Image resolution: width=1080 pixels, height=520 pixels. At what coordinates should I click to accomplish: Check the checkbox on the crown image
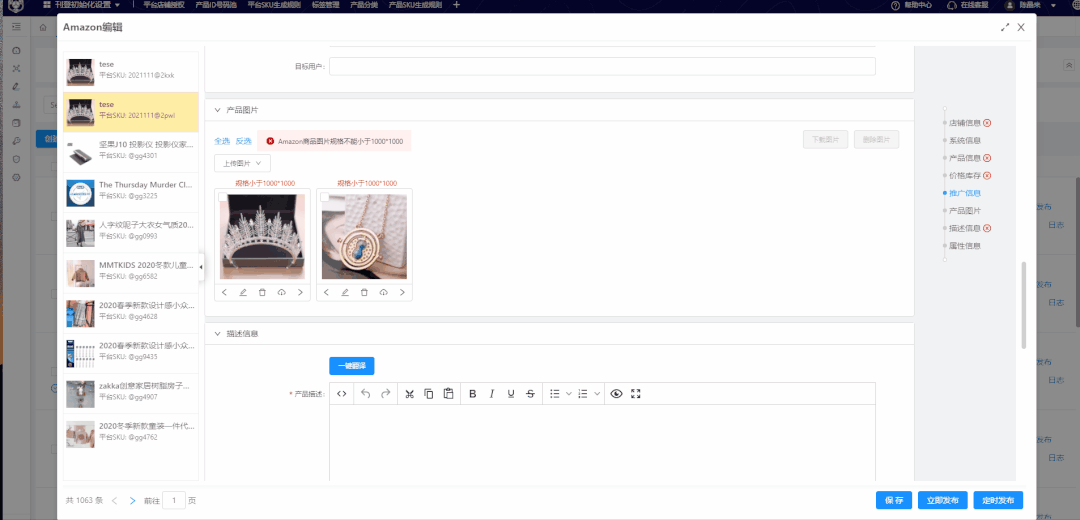pyautogui.click(x=223, y=197)
